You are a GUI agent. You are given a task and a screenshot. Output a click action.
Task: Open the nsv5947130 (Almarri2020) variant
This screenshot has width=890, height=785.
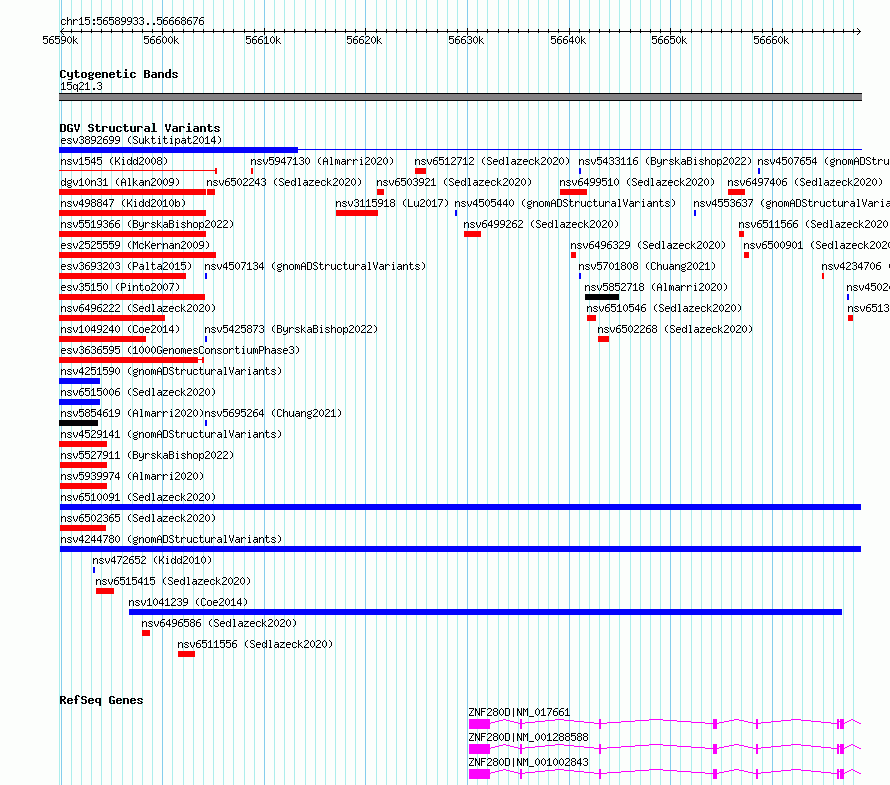pos(322,161)
